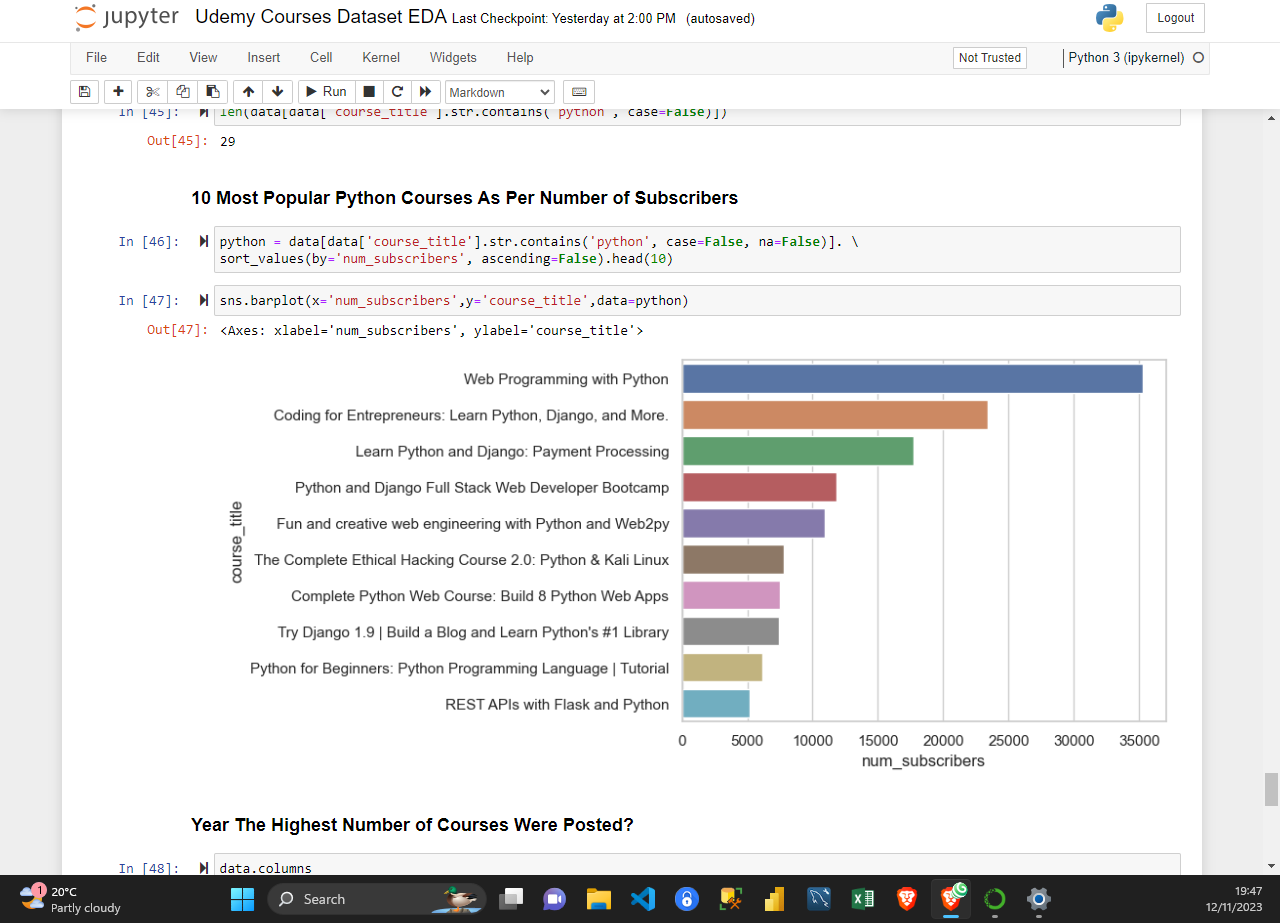Move the selected cell down
Screen dimensions: 1280x923
coord(277,92)
